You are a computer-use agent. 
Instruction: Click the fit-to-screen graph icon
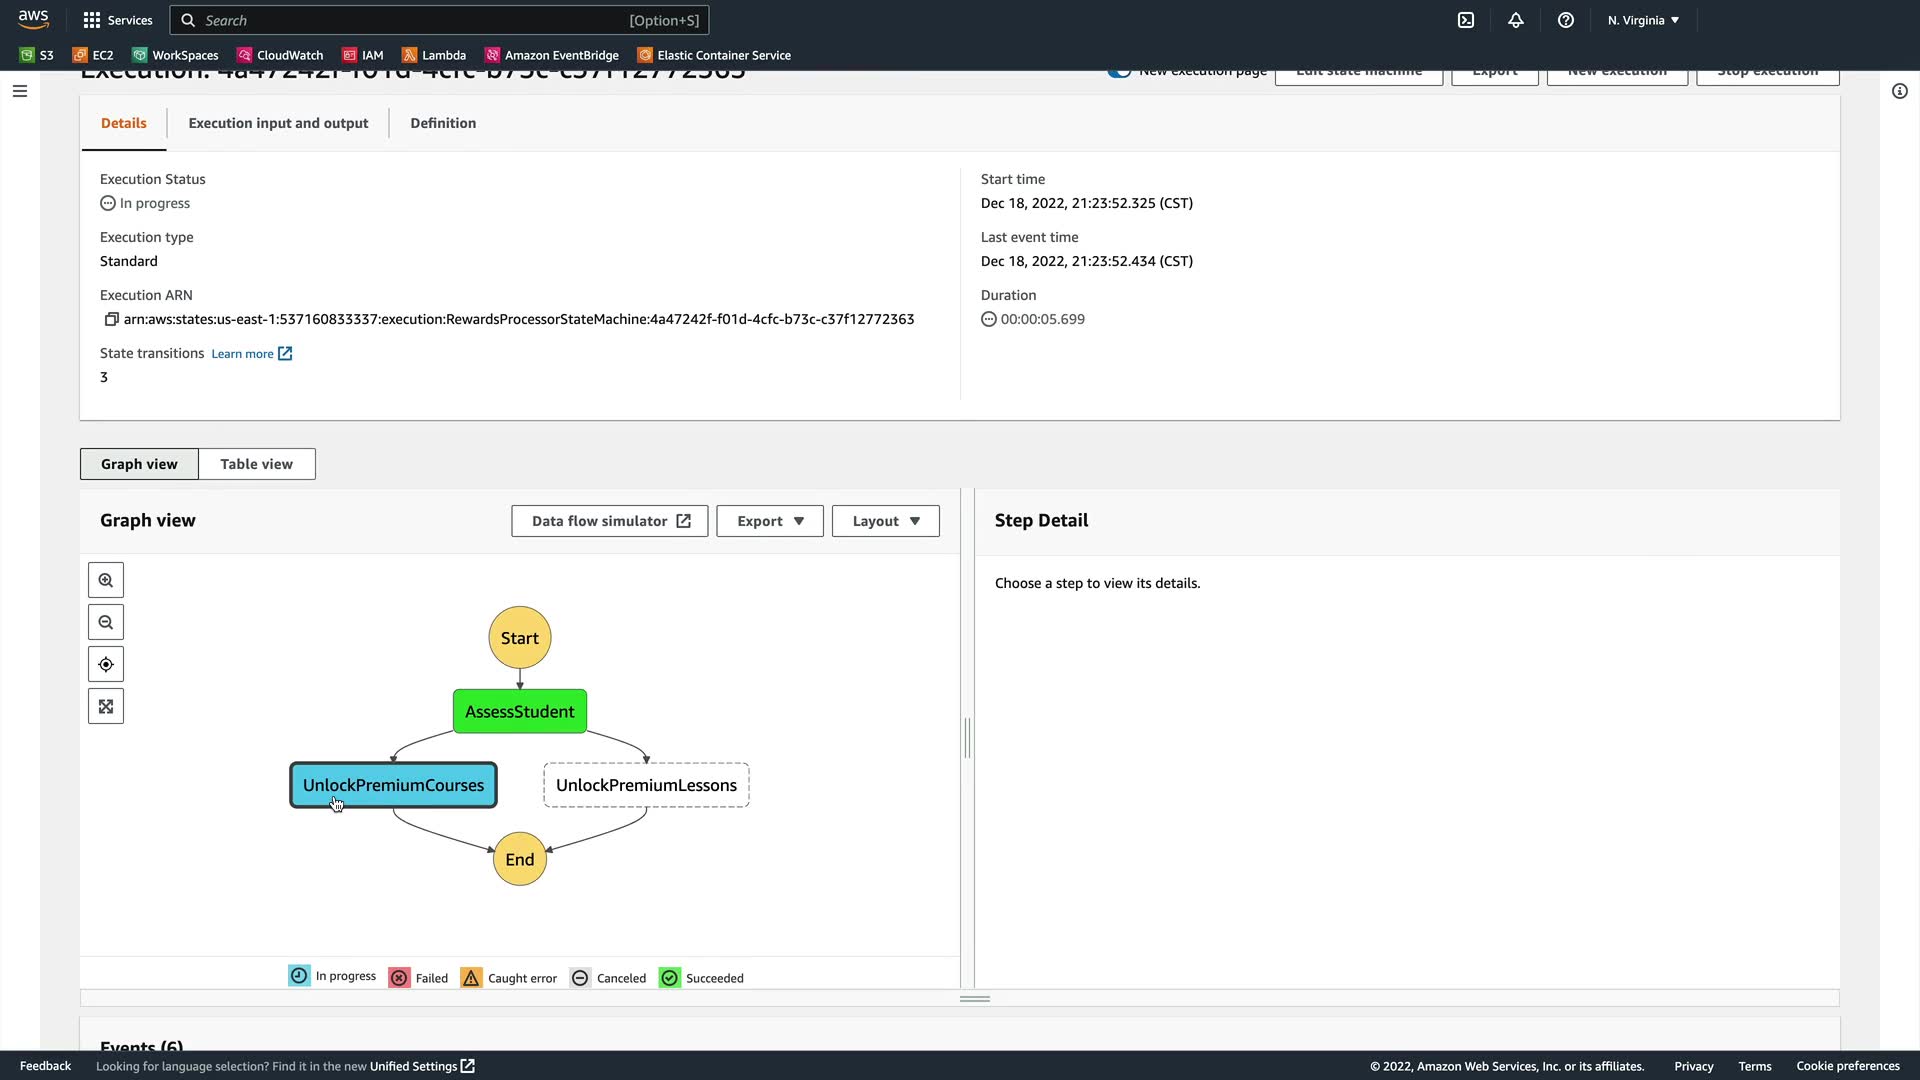106,707
